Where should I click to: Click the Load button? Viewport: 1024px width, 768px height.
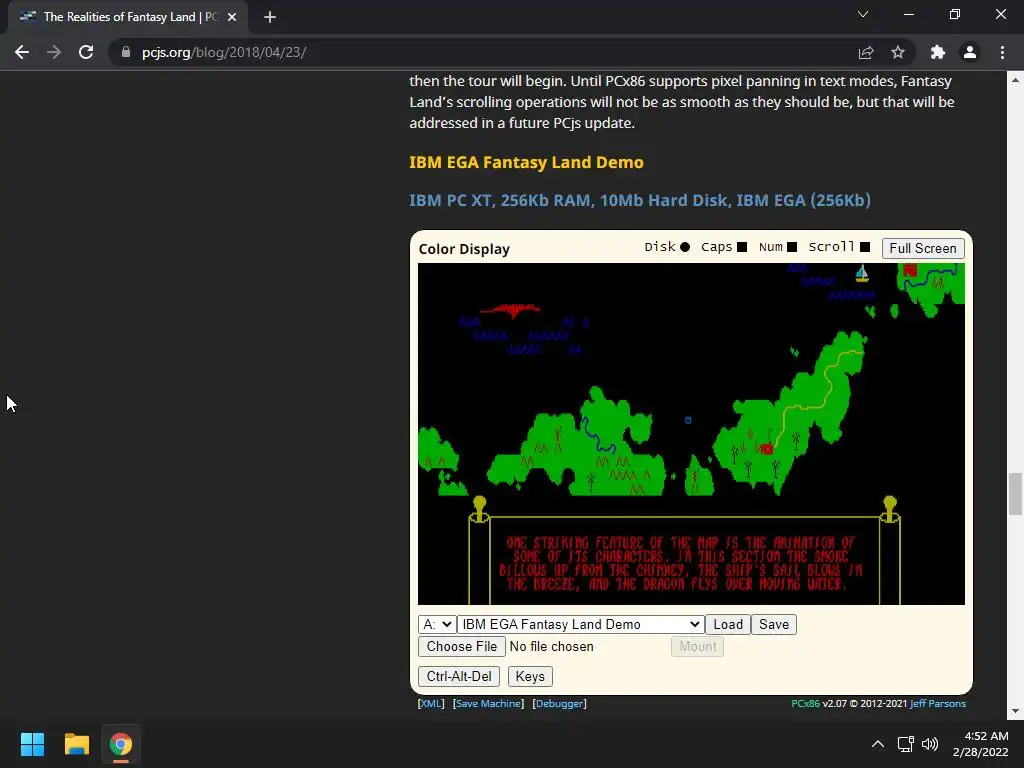[x=728, y=624]
